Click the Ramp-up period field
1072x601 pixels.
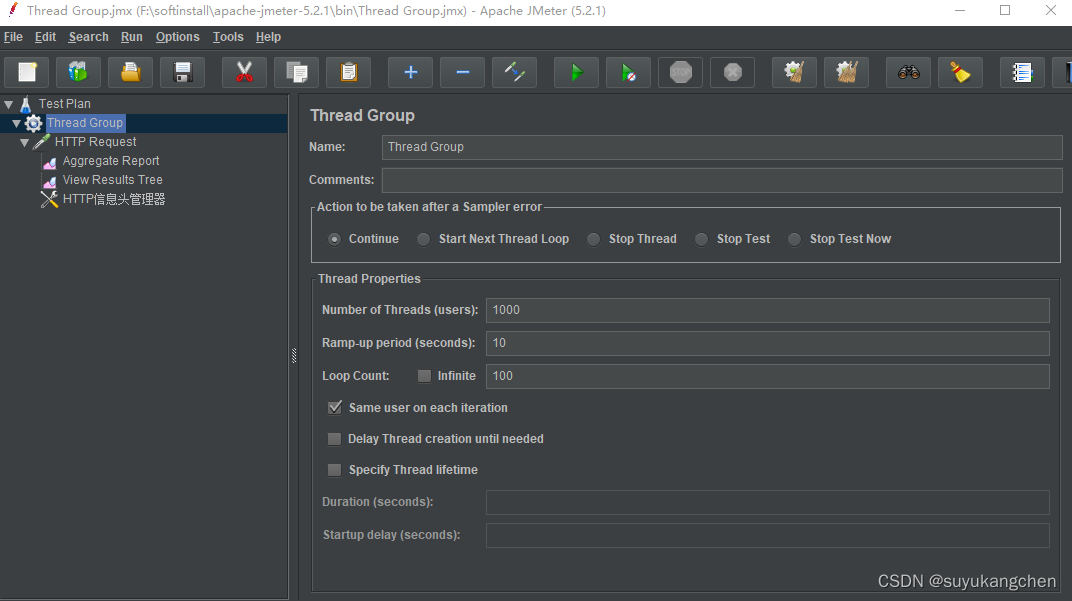768,343
